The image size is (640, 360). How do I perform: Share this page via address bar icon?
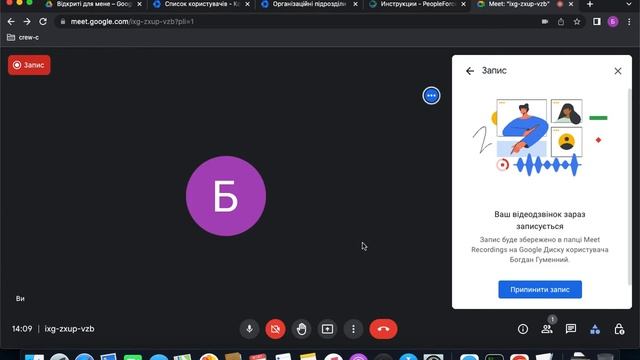pyautogui.click(x=561, y=22)
